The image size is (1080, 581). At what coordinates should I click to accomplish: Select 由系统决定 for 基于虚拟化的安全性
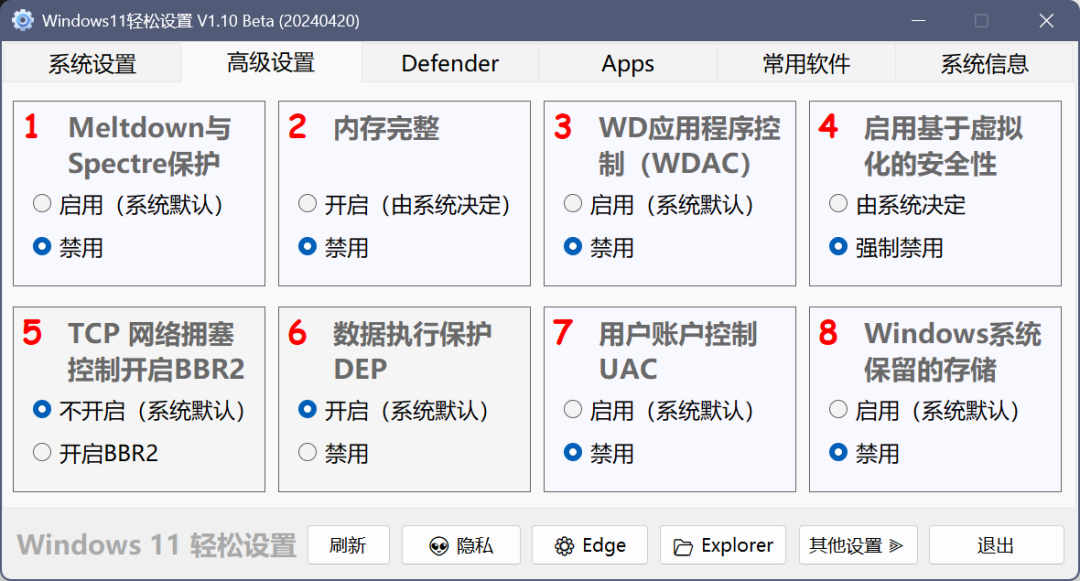click(838, 204)
